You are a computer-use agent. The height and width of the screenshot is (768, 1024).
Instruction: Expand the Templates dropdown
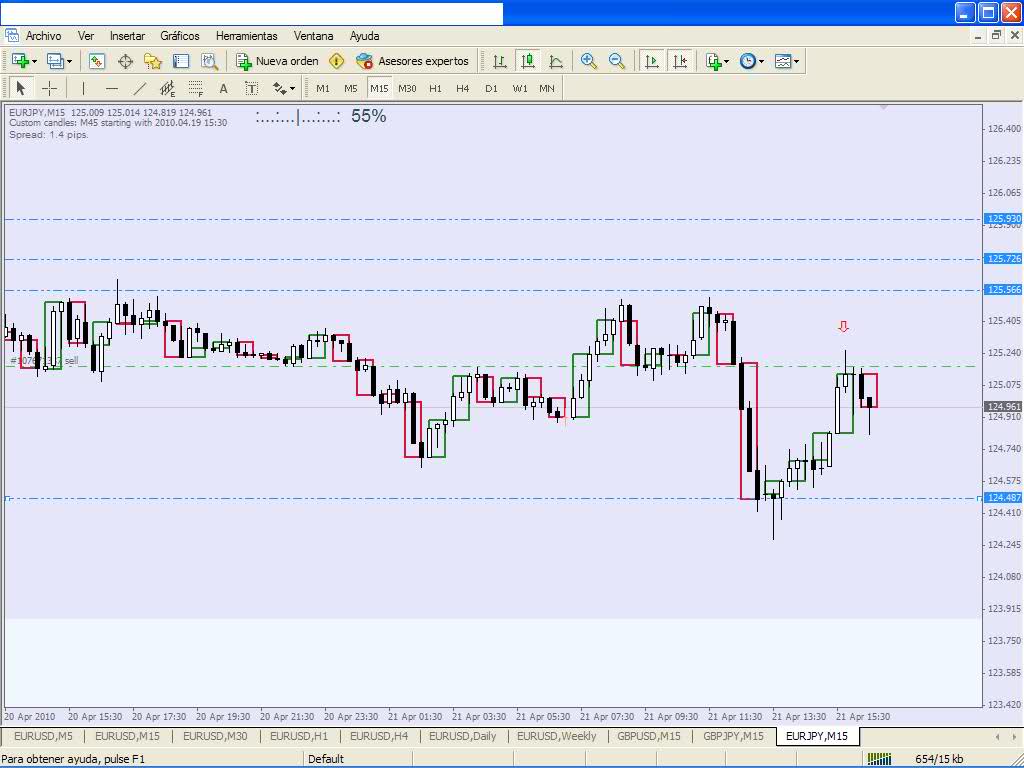796,62
